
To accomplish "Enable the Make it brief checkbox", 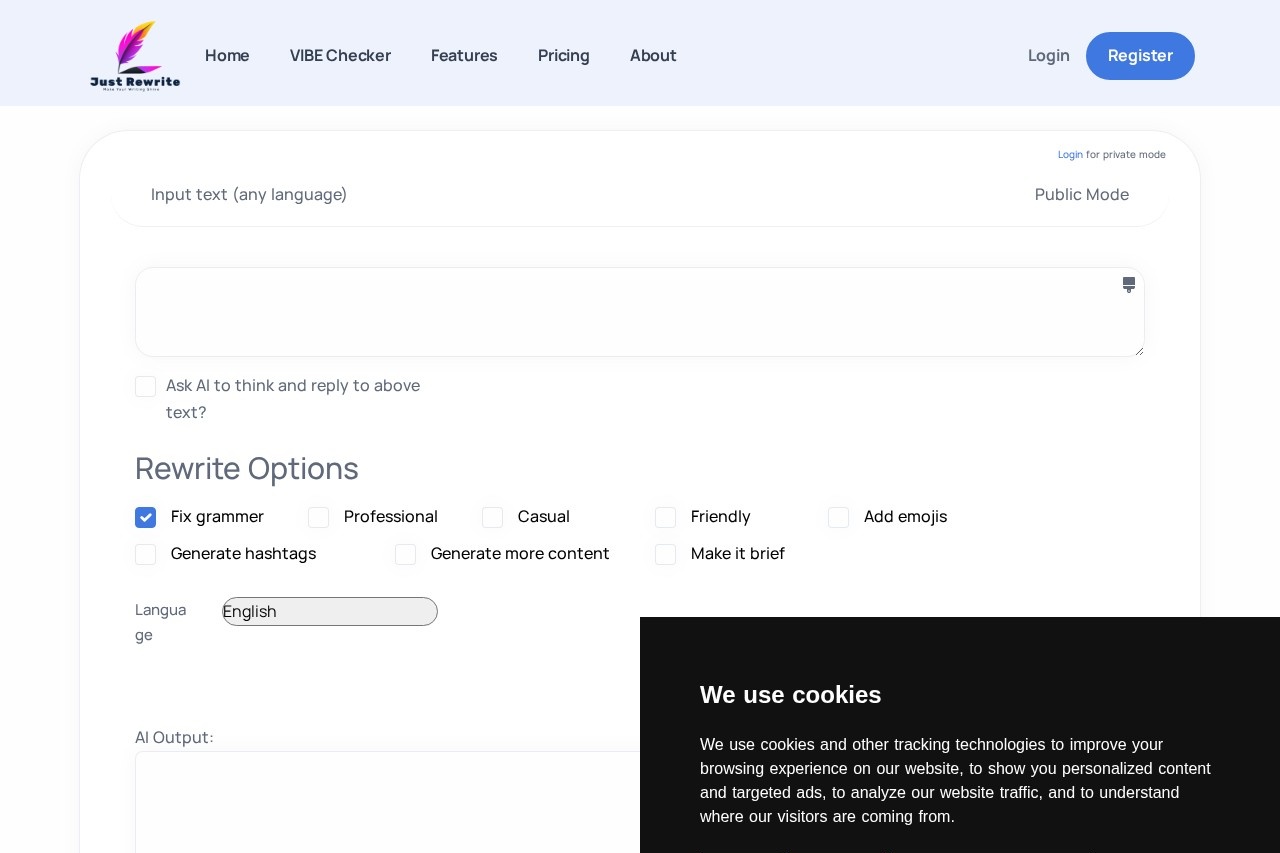I will point(666,555).
